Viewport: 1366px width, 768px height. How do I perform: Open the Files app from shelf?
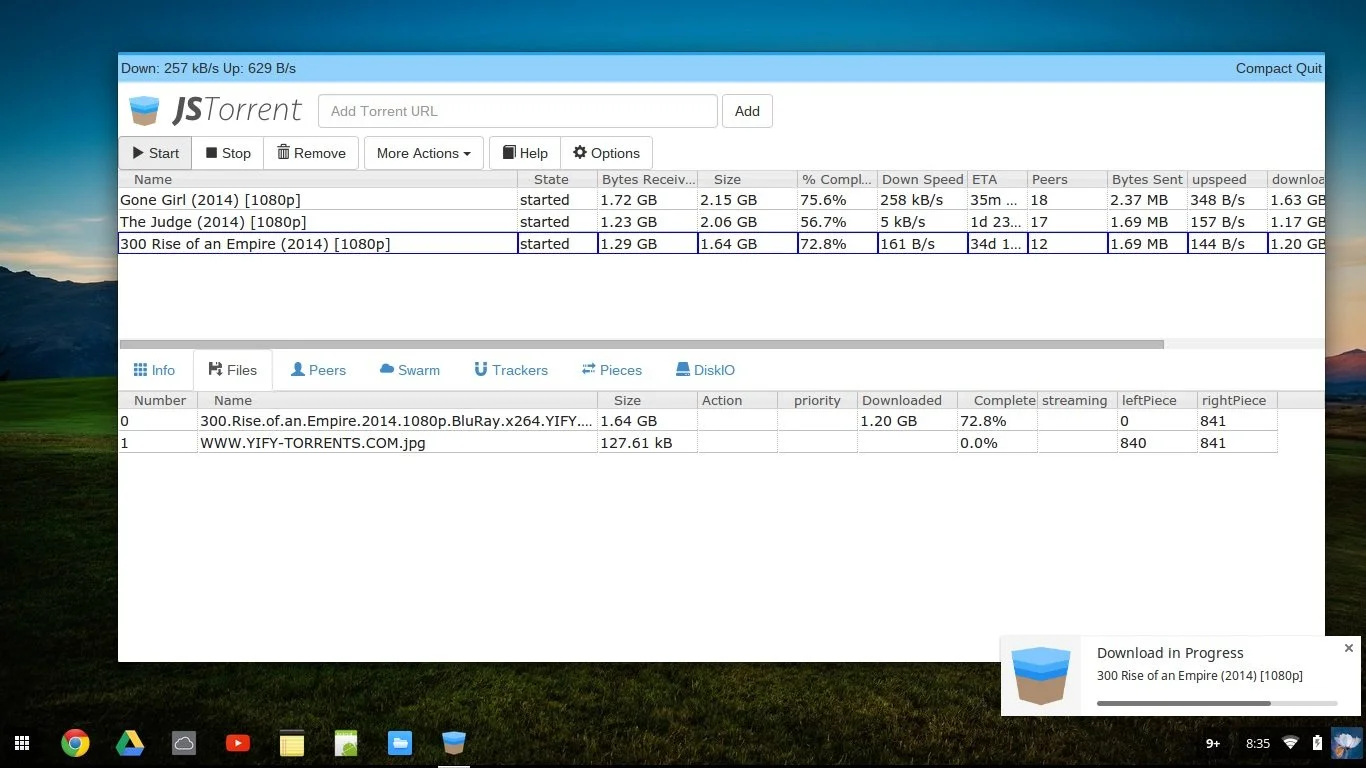(x=400, y=743)
